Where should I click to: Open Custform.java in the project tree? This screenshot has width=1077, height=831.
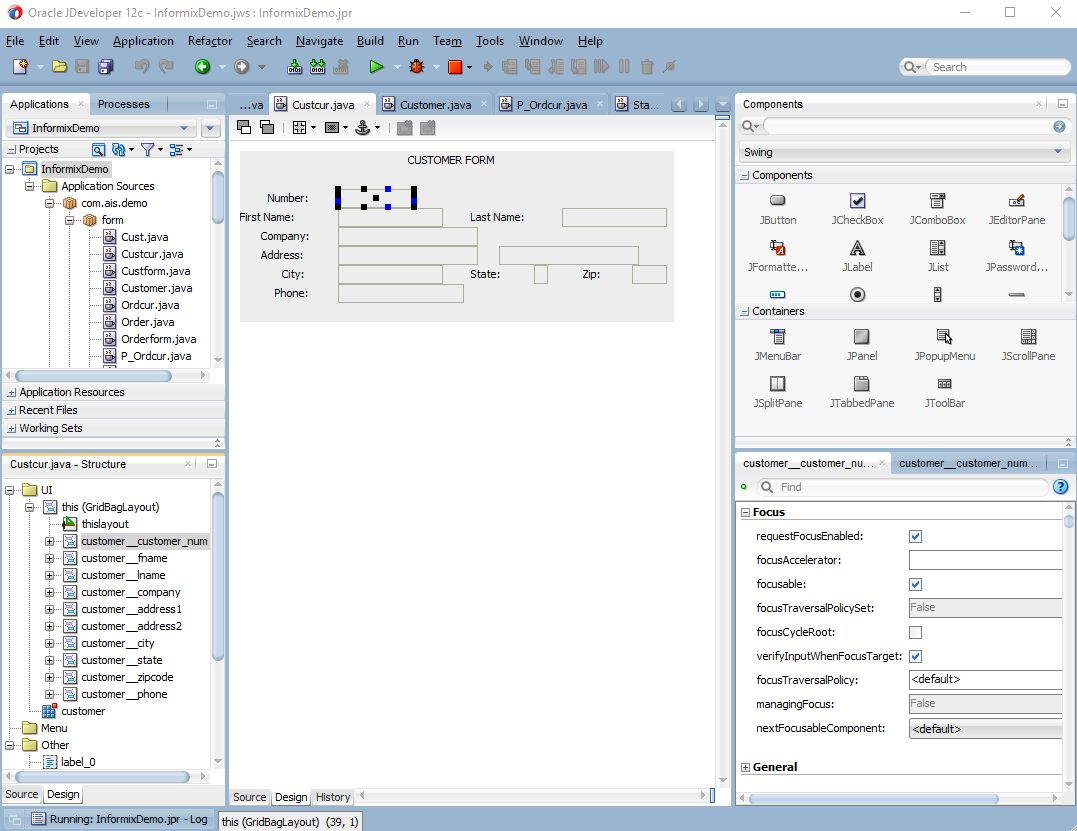coord(155,271)
